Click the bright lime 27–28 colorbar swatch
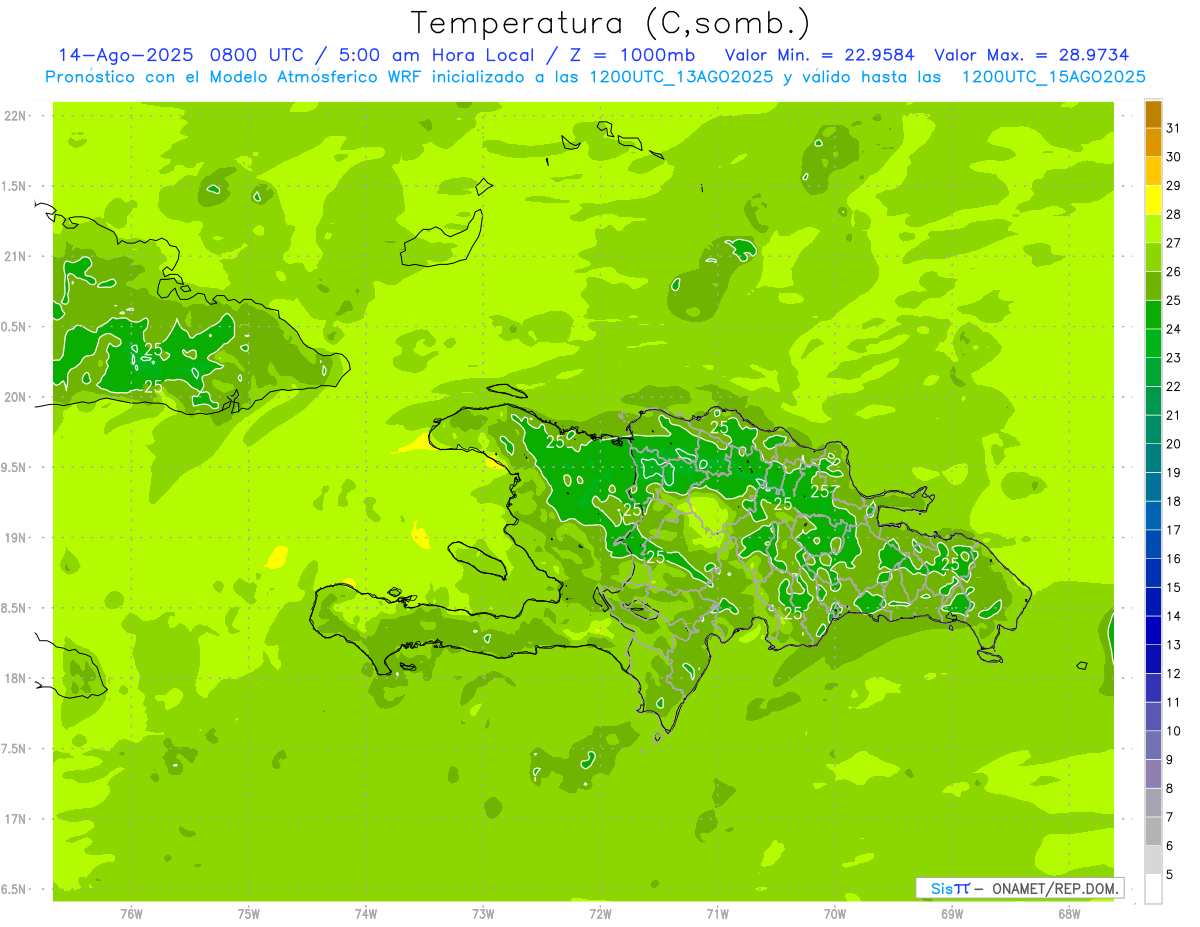Image resolution: width=1200 pixels, height=927 pixels. click(x=1153, y=229)
